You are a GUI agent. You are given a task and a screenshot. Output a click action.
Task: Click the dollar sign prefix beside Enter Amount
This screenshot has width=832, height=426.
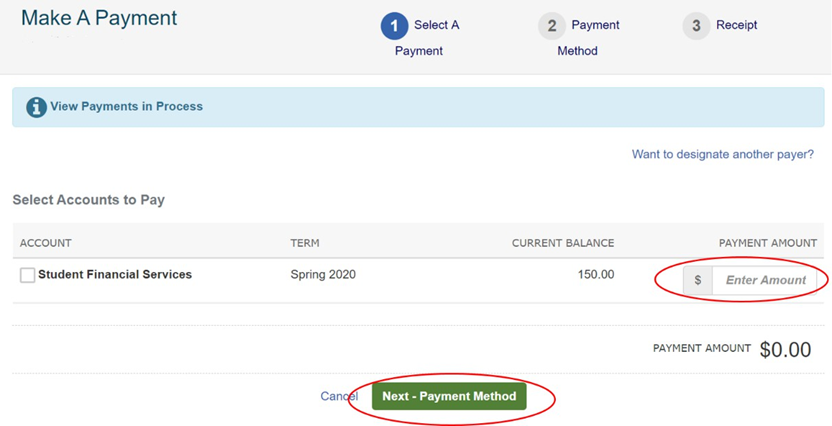697,280
